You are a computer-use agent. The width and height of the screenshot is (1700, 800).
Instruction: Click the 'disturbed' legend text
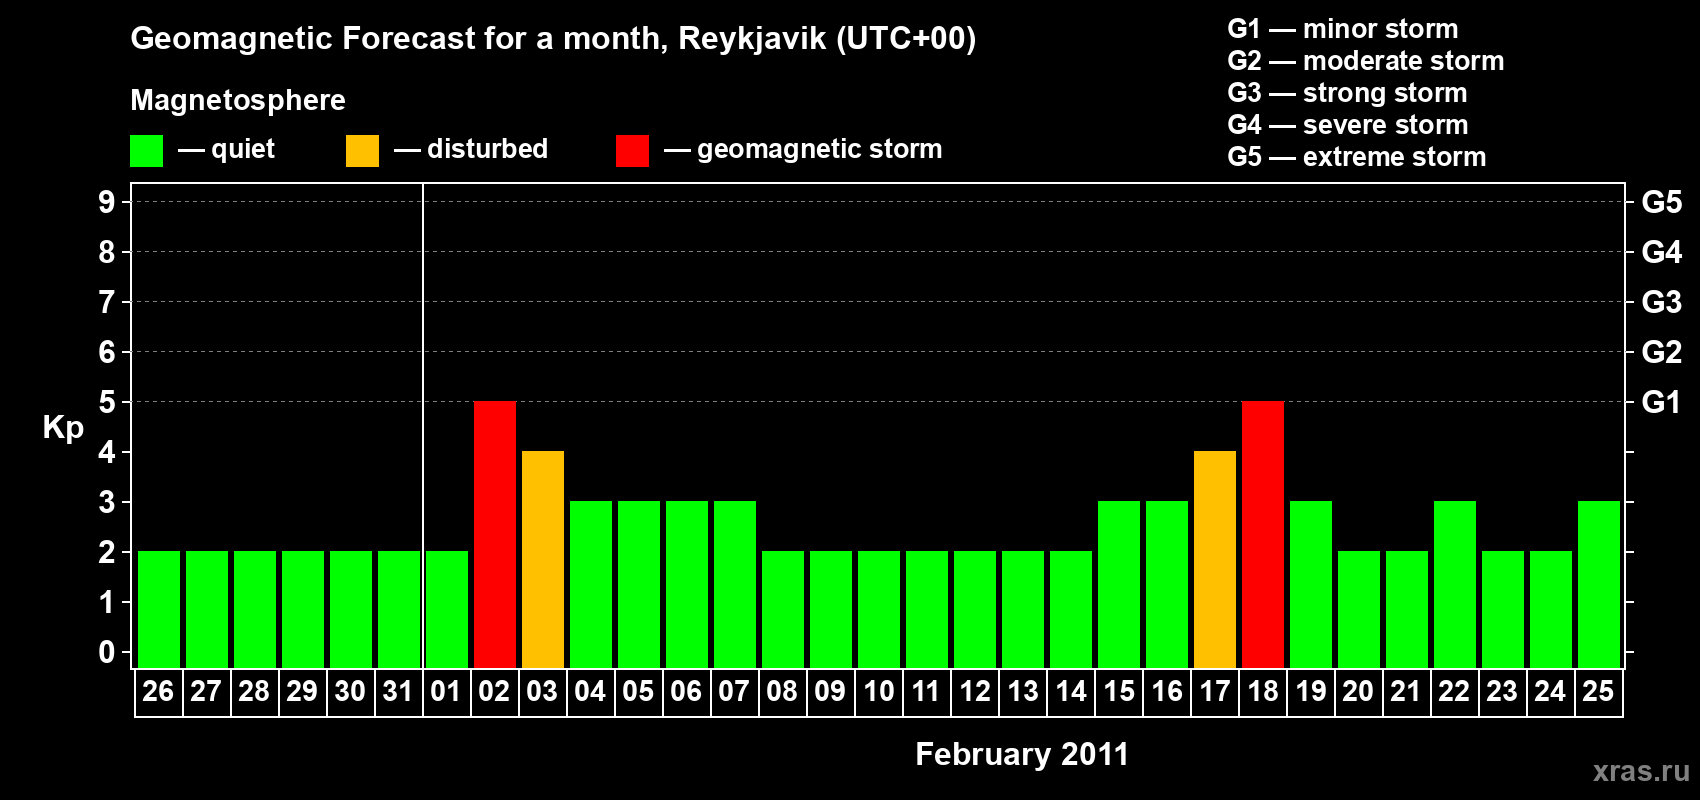click(488, 149)
